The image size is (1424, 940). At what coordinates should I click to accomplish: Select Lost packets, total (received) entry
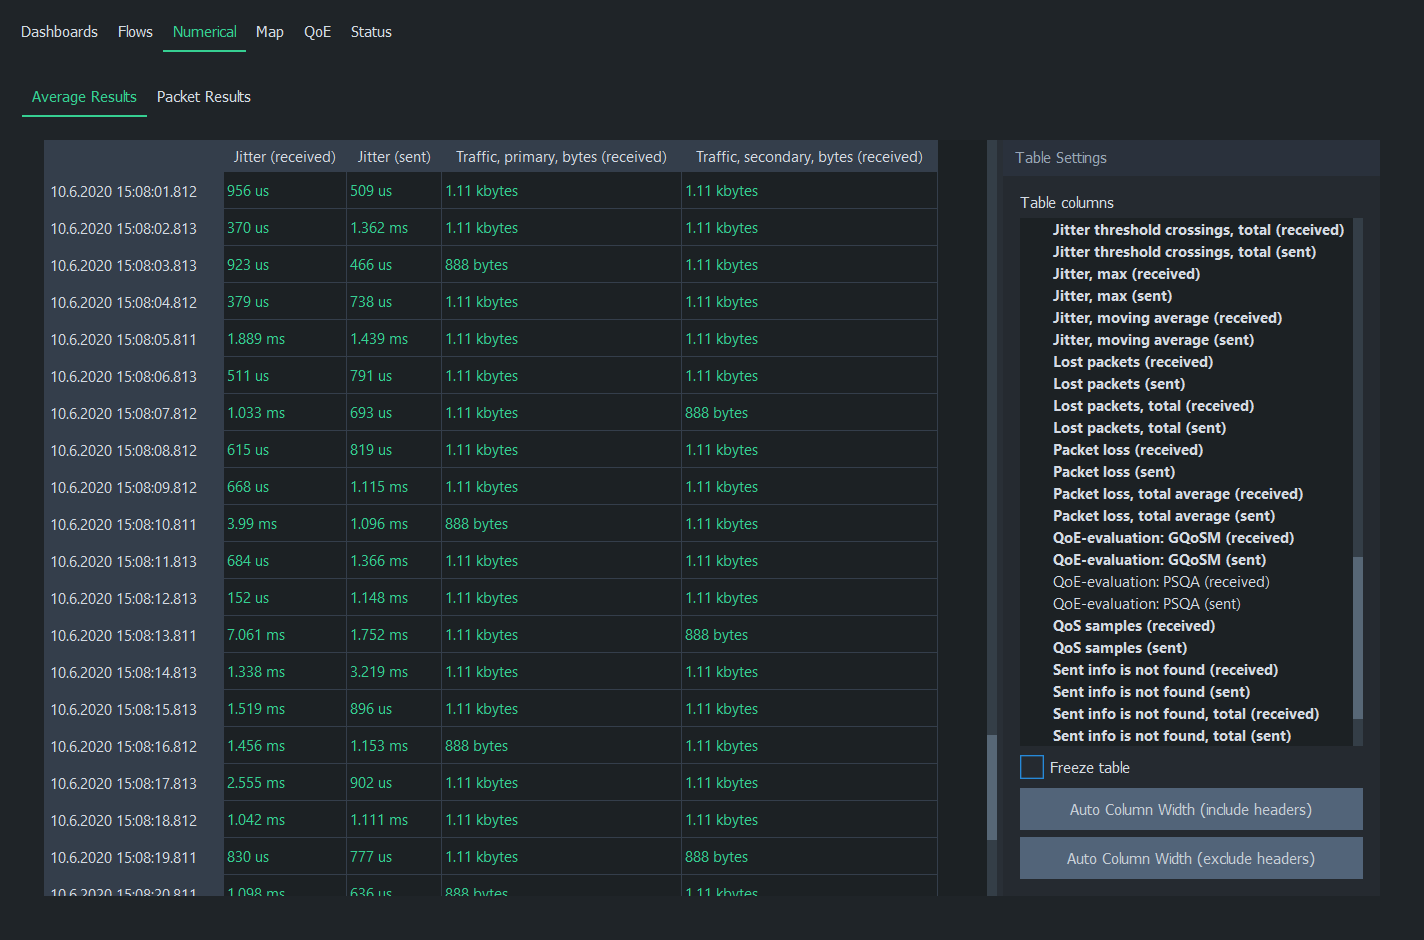point(1153,406)
